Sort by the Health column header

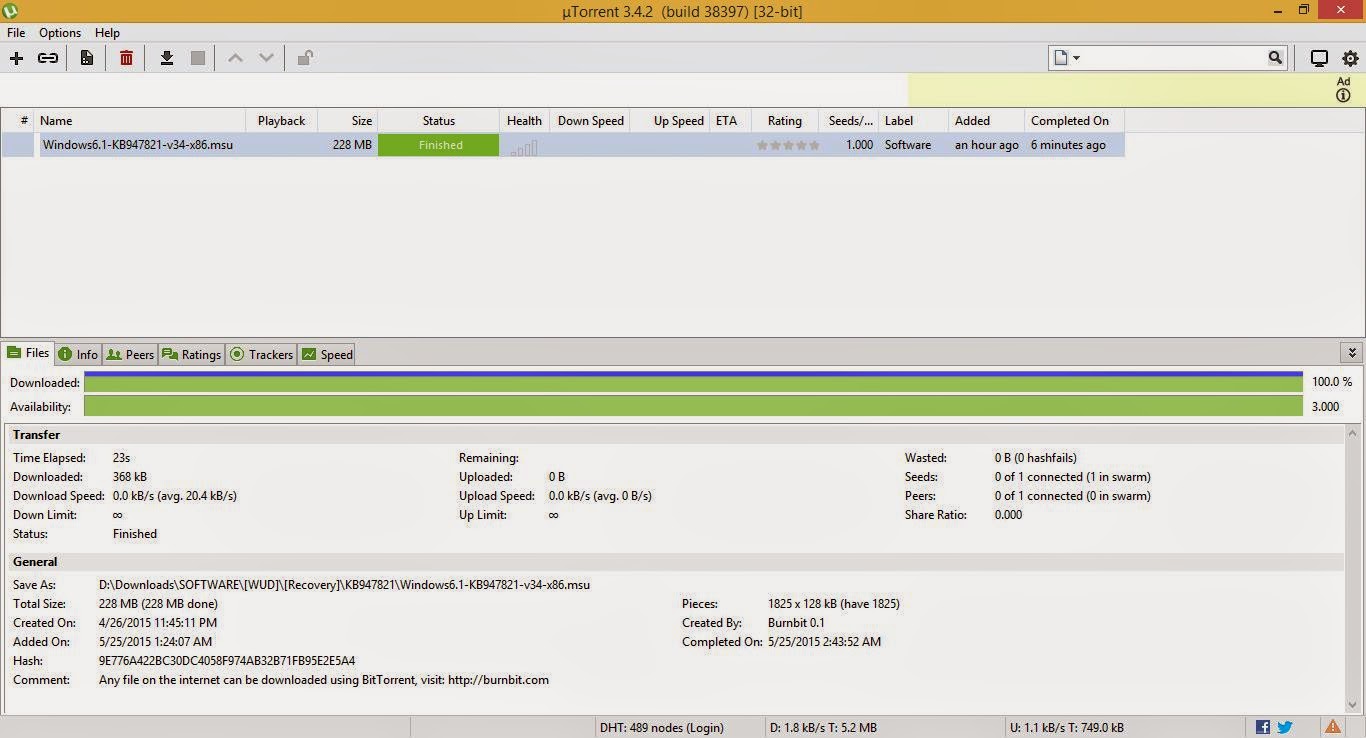coord(524,120)
